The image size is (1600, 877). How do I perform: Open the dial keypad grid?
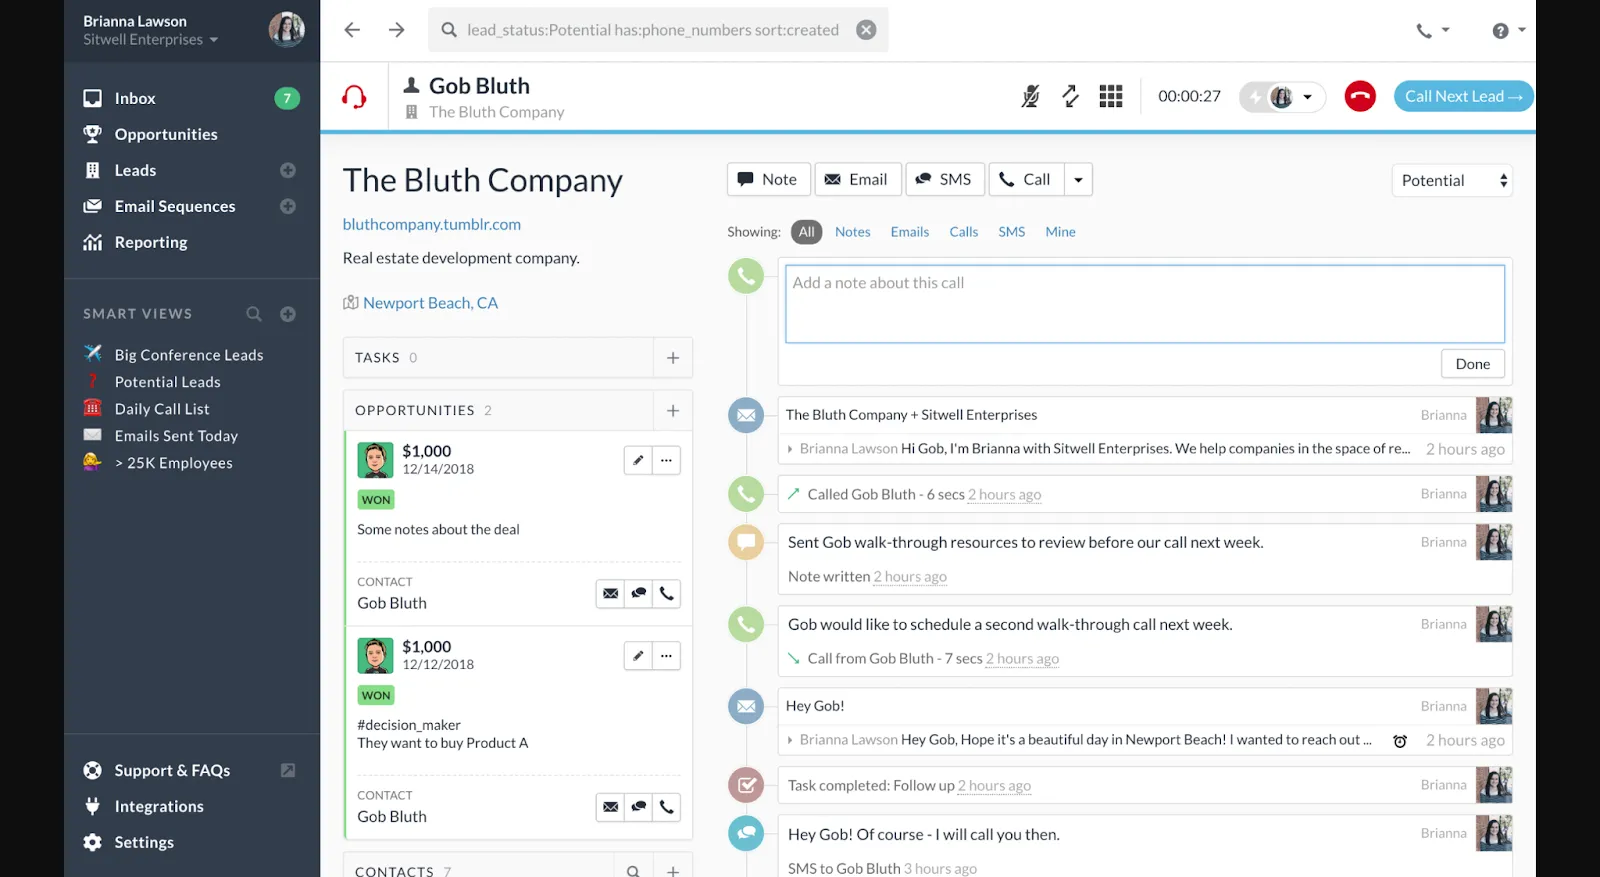(1110, 96)
